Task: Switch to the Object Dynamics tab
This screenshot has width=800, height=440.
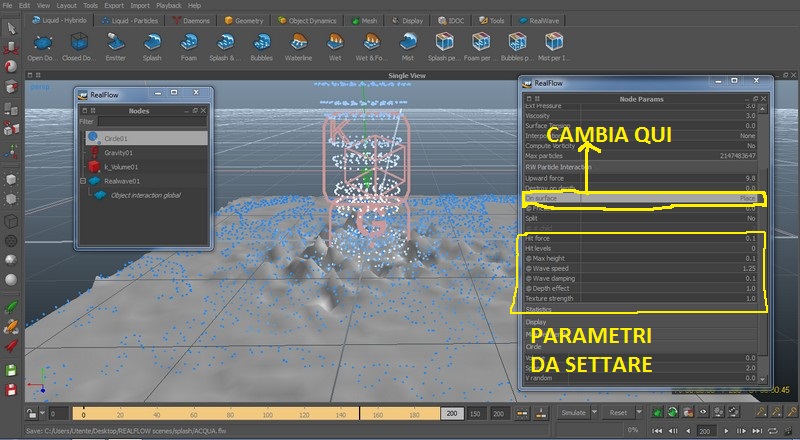Action: [307, 20]
